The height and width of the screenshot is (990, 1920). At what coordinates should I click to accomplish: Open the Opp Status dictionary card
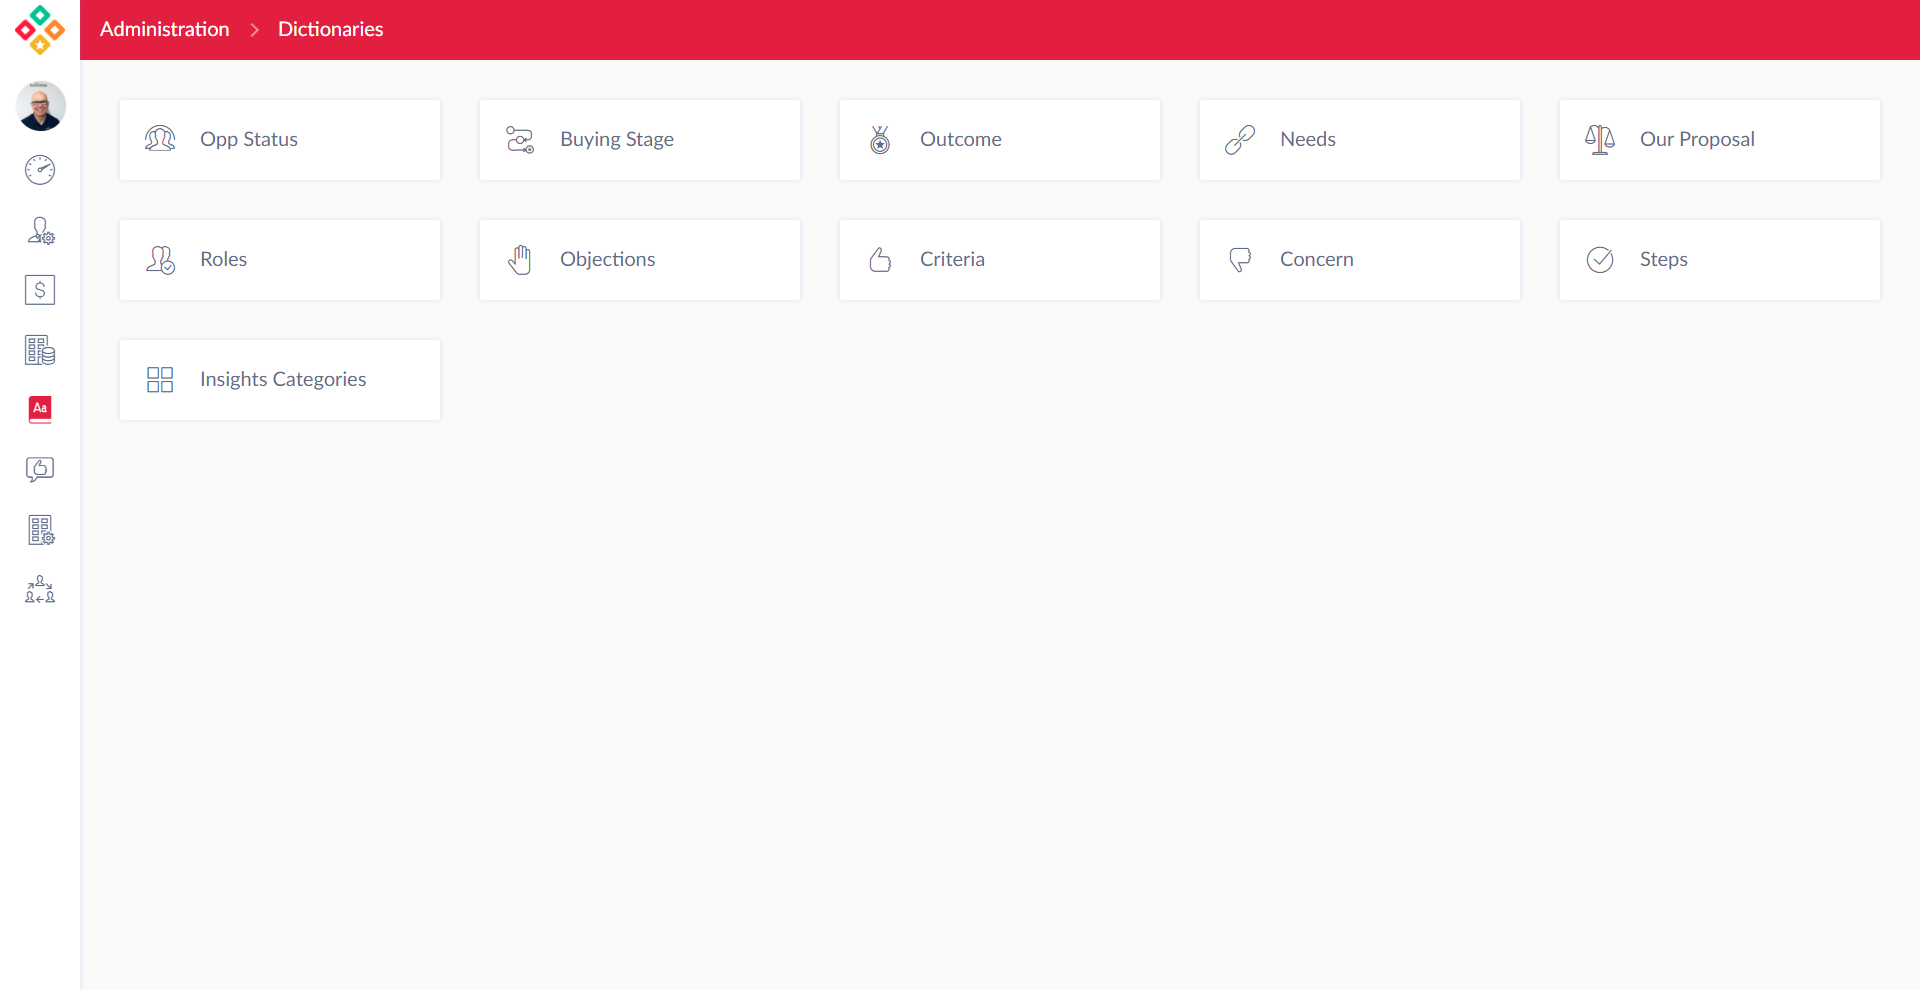[280, 140]
